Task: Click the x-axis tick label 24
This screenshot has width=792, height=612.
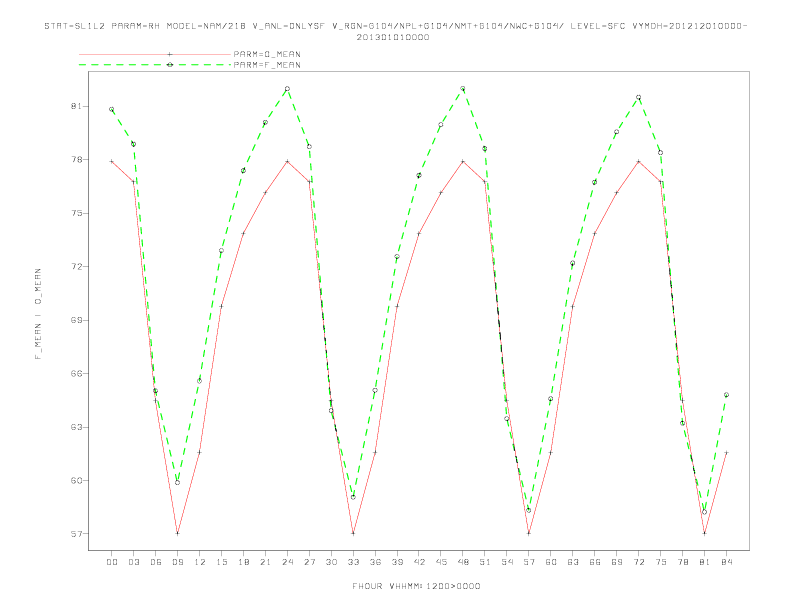Action: tap(287, 562)
